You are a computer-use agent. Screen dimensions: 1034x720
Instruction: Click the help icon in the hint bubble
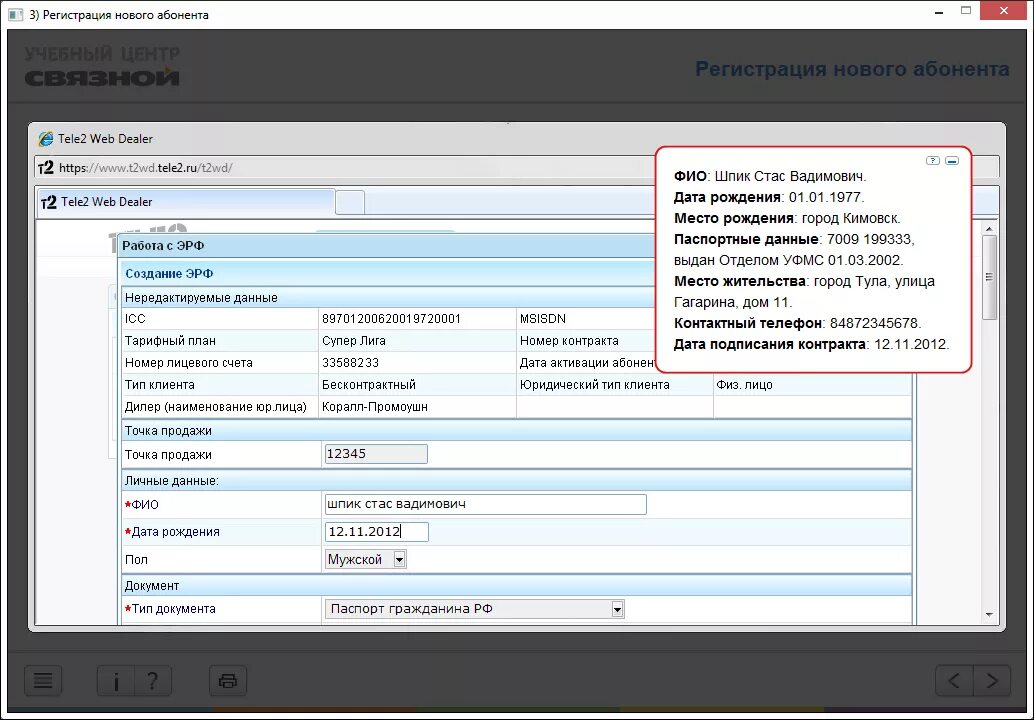pos(932,160)
